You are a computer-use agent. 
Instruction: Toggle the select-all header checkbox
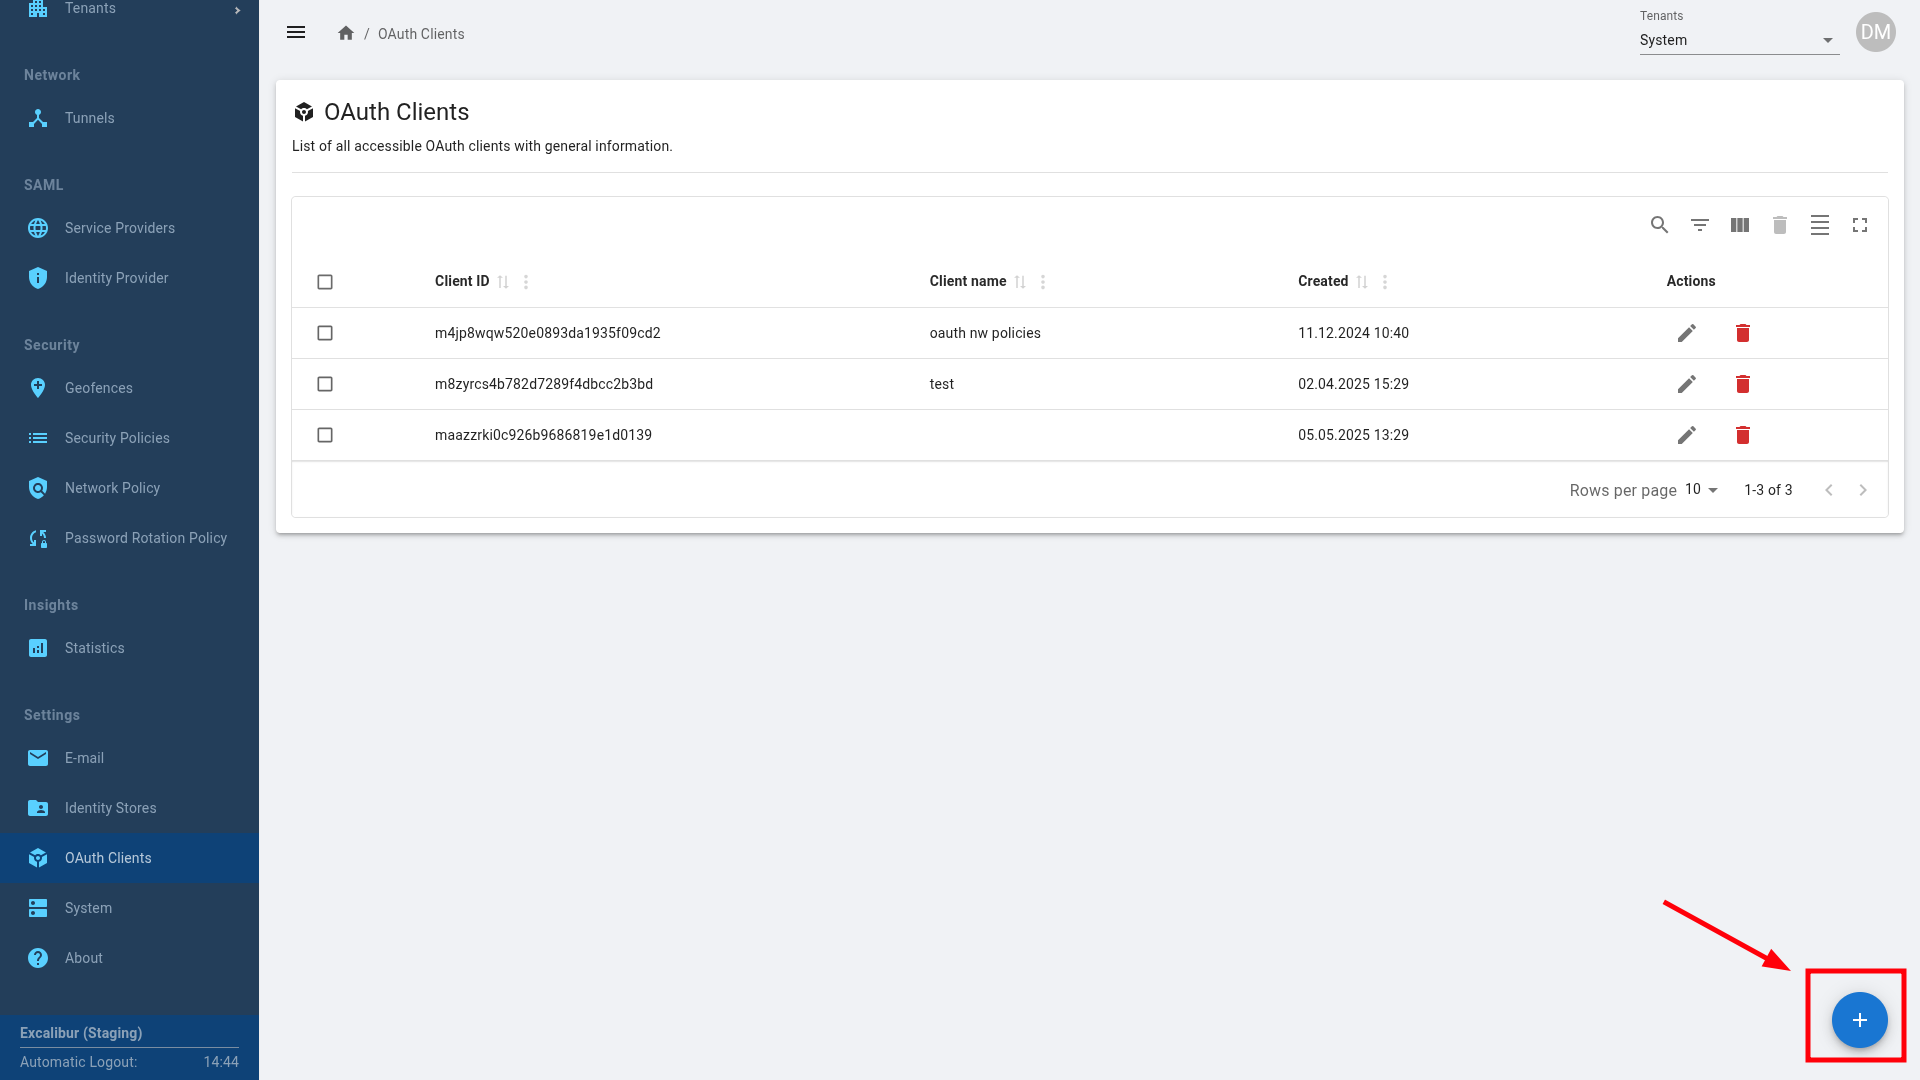click(325, 282)
